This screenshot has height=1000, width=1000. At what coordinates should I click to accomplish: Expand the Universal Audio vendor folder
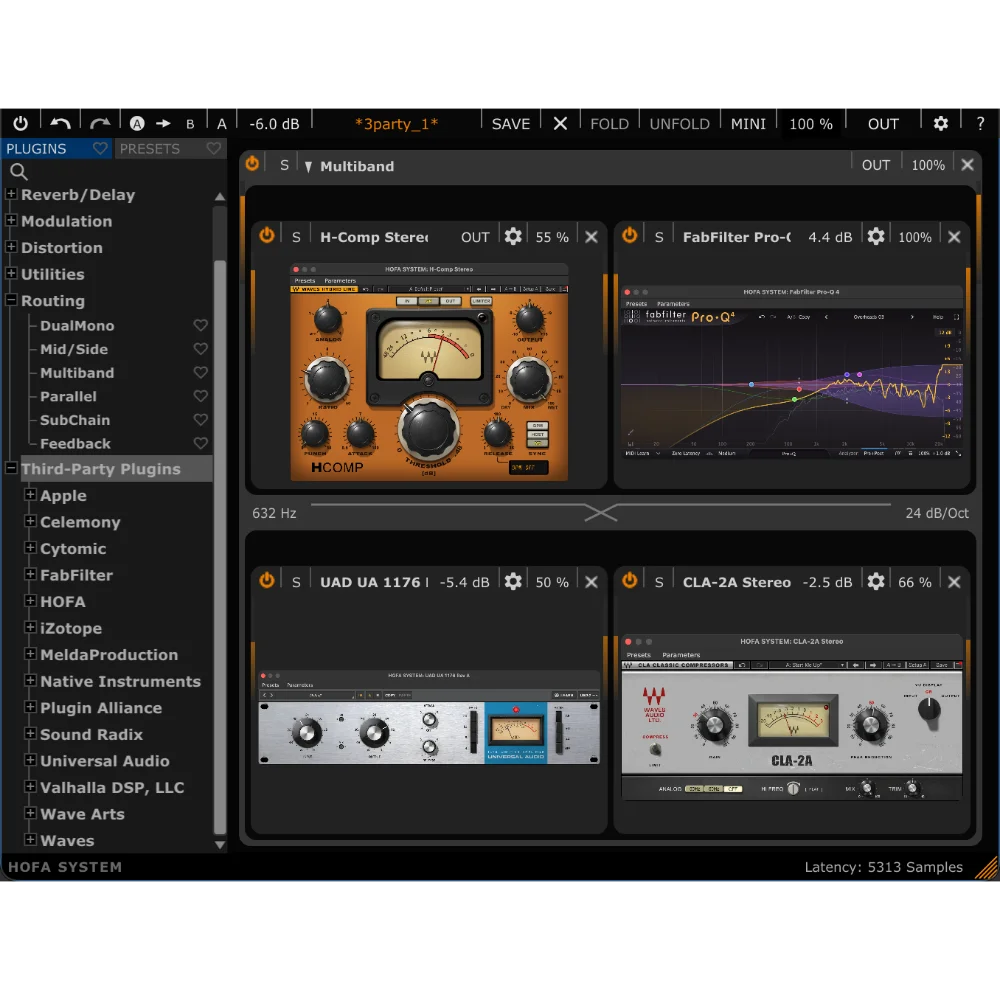pyautogui.click(x=30, y=760)
